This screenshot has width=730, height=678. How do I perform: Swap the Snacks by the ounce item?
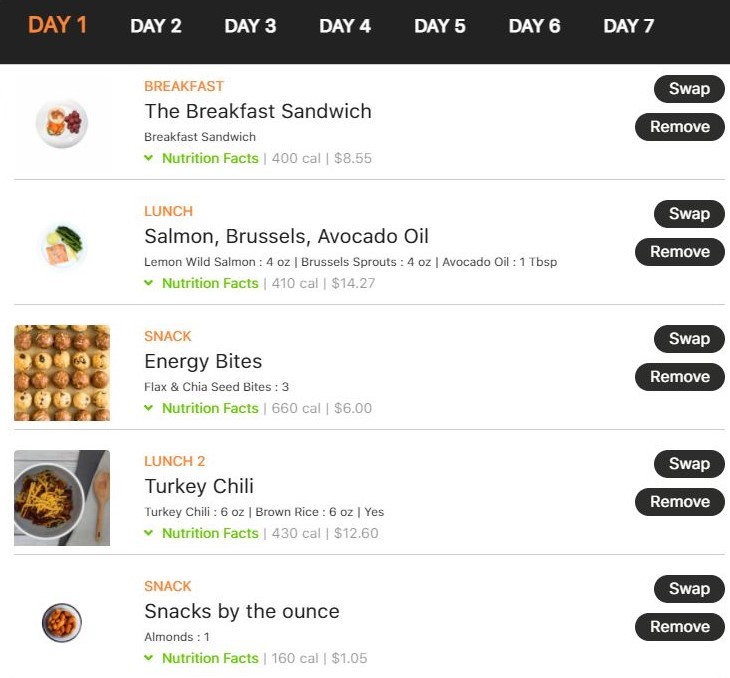[689, 589]
